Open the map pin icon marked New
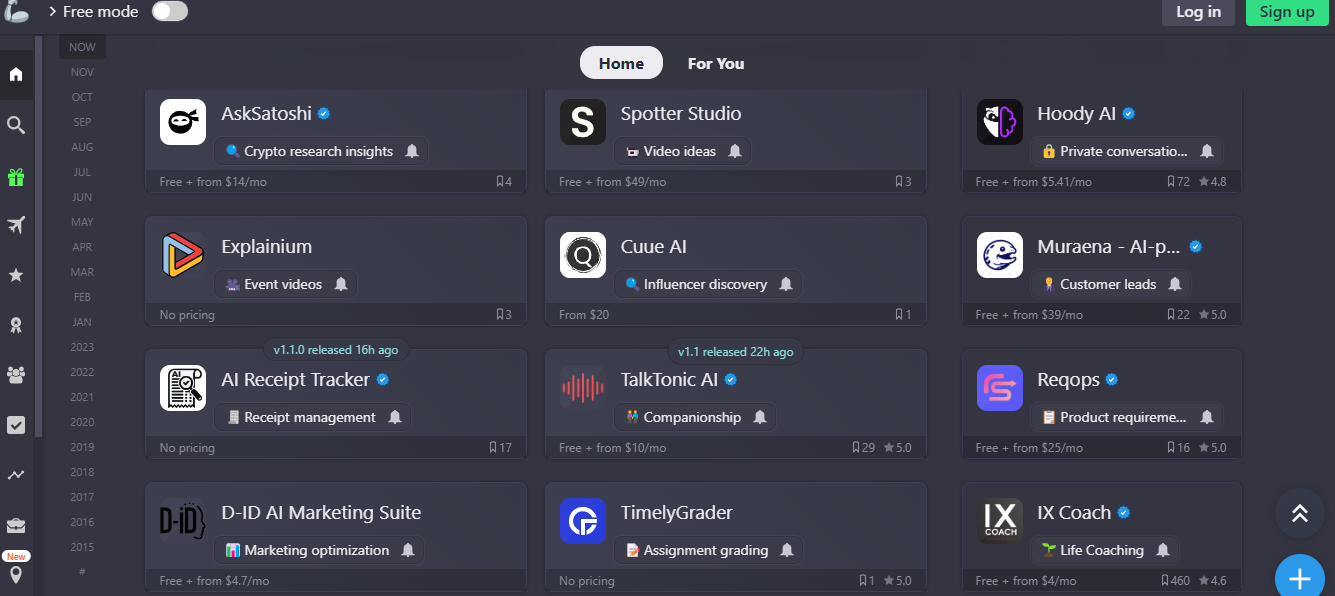Image resolution: width=1335 pixels, height=596 pixels. tap(16, 575)
